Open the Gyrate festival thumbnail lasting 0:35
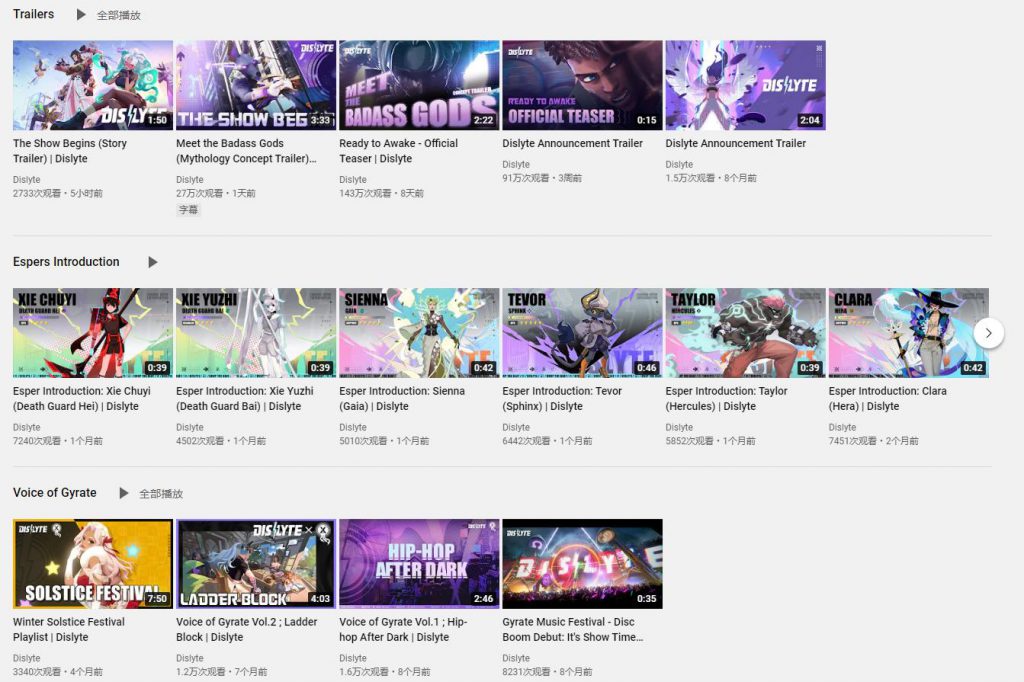 click(x=583, y=564)
